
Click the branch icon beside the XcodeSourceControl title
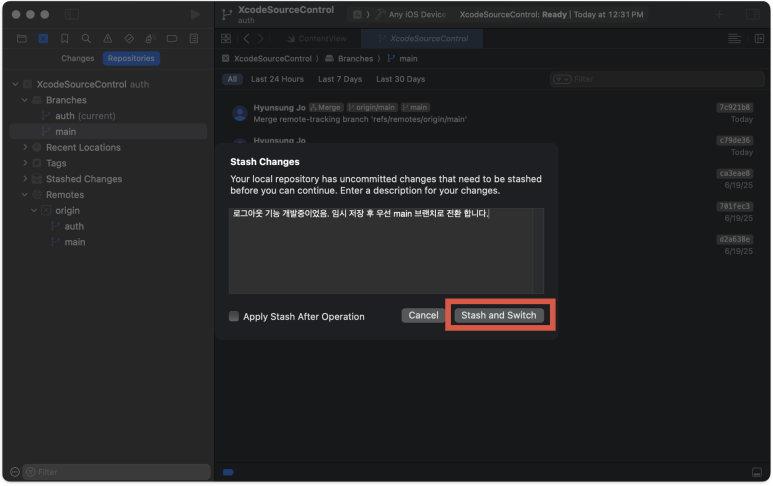[227, 14]
